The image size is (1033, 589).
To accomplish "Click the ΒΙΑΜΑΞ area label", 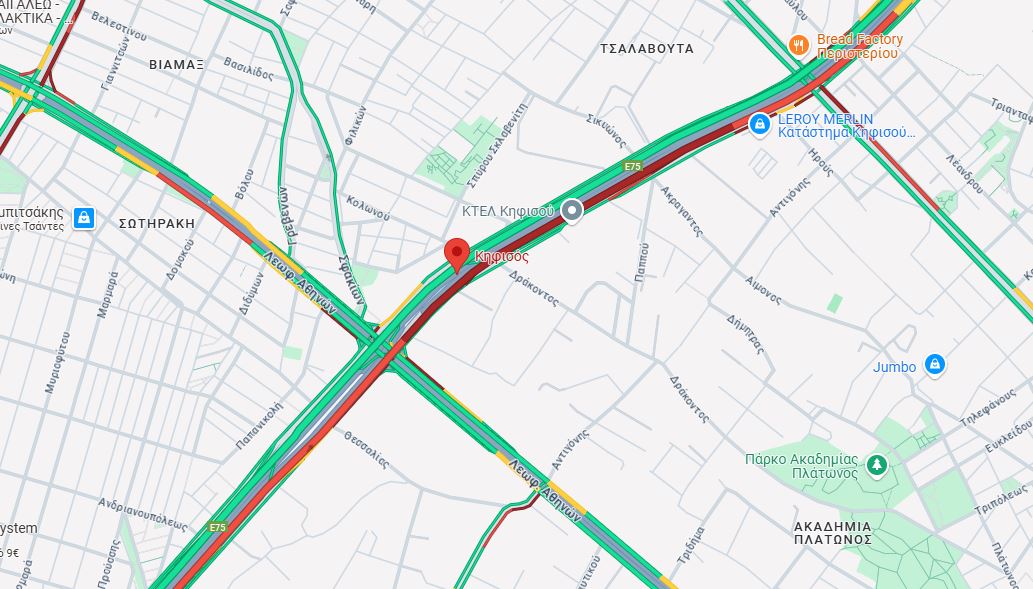I will (176, 65).
